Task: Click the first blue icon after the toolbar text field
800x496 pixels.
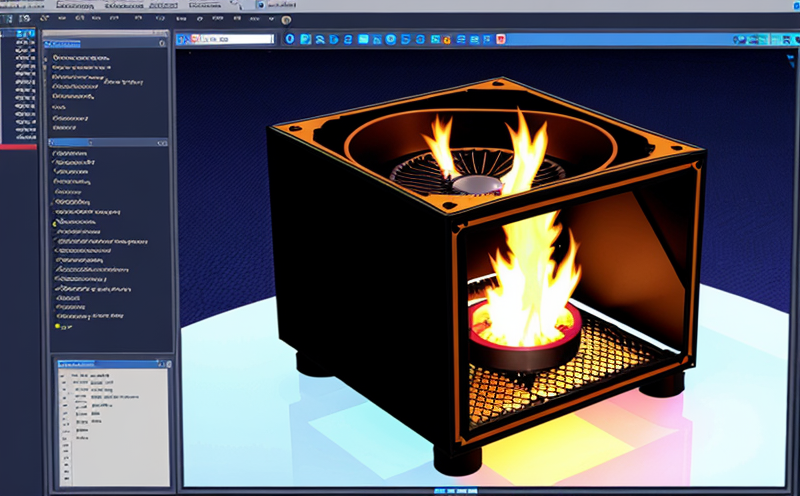Action: click(290, 39)
